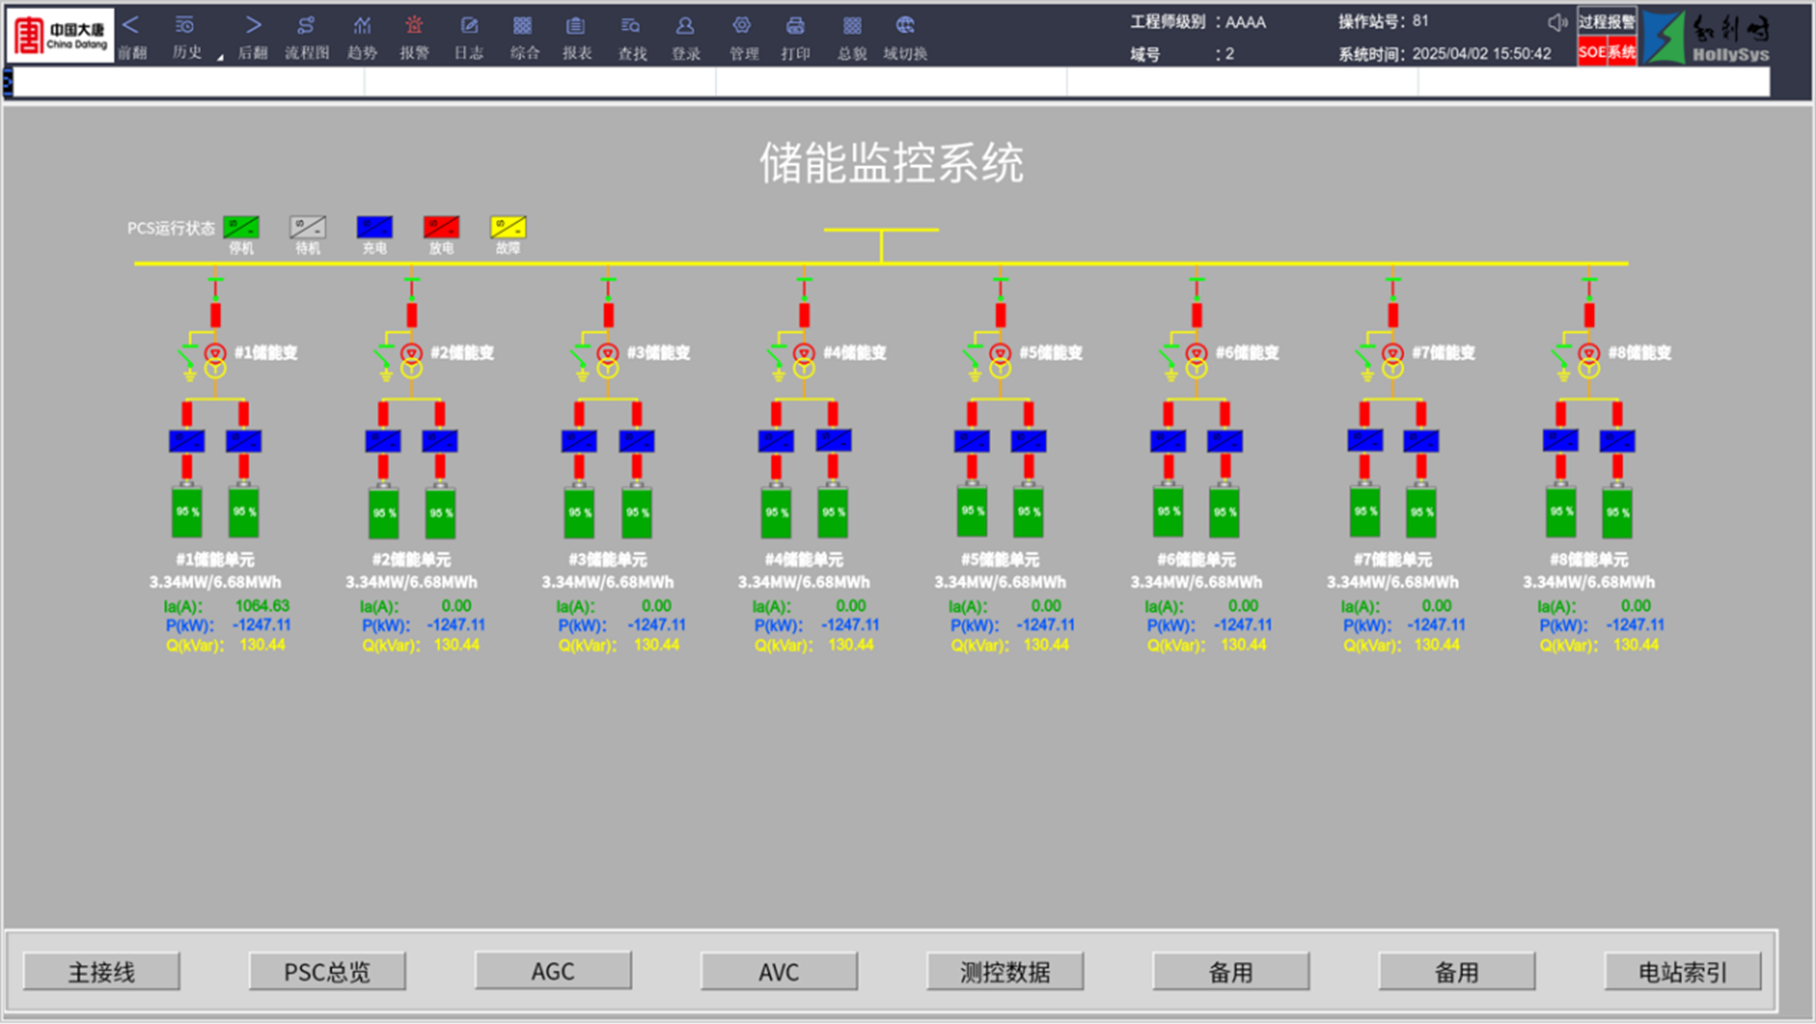
Task: Open the 管理 management icon
Action: click(x=742, y=27)
